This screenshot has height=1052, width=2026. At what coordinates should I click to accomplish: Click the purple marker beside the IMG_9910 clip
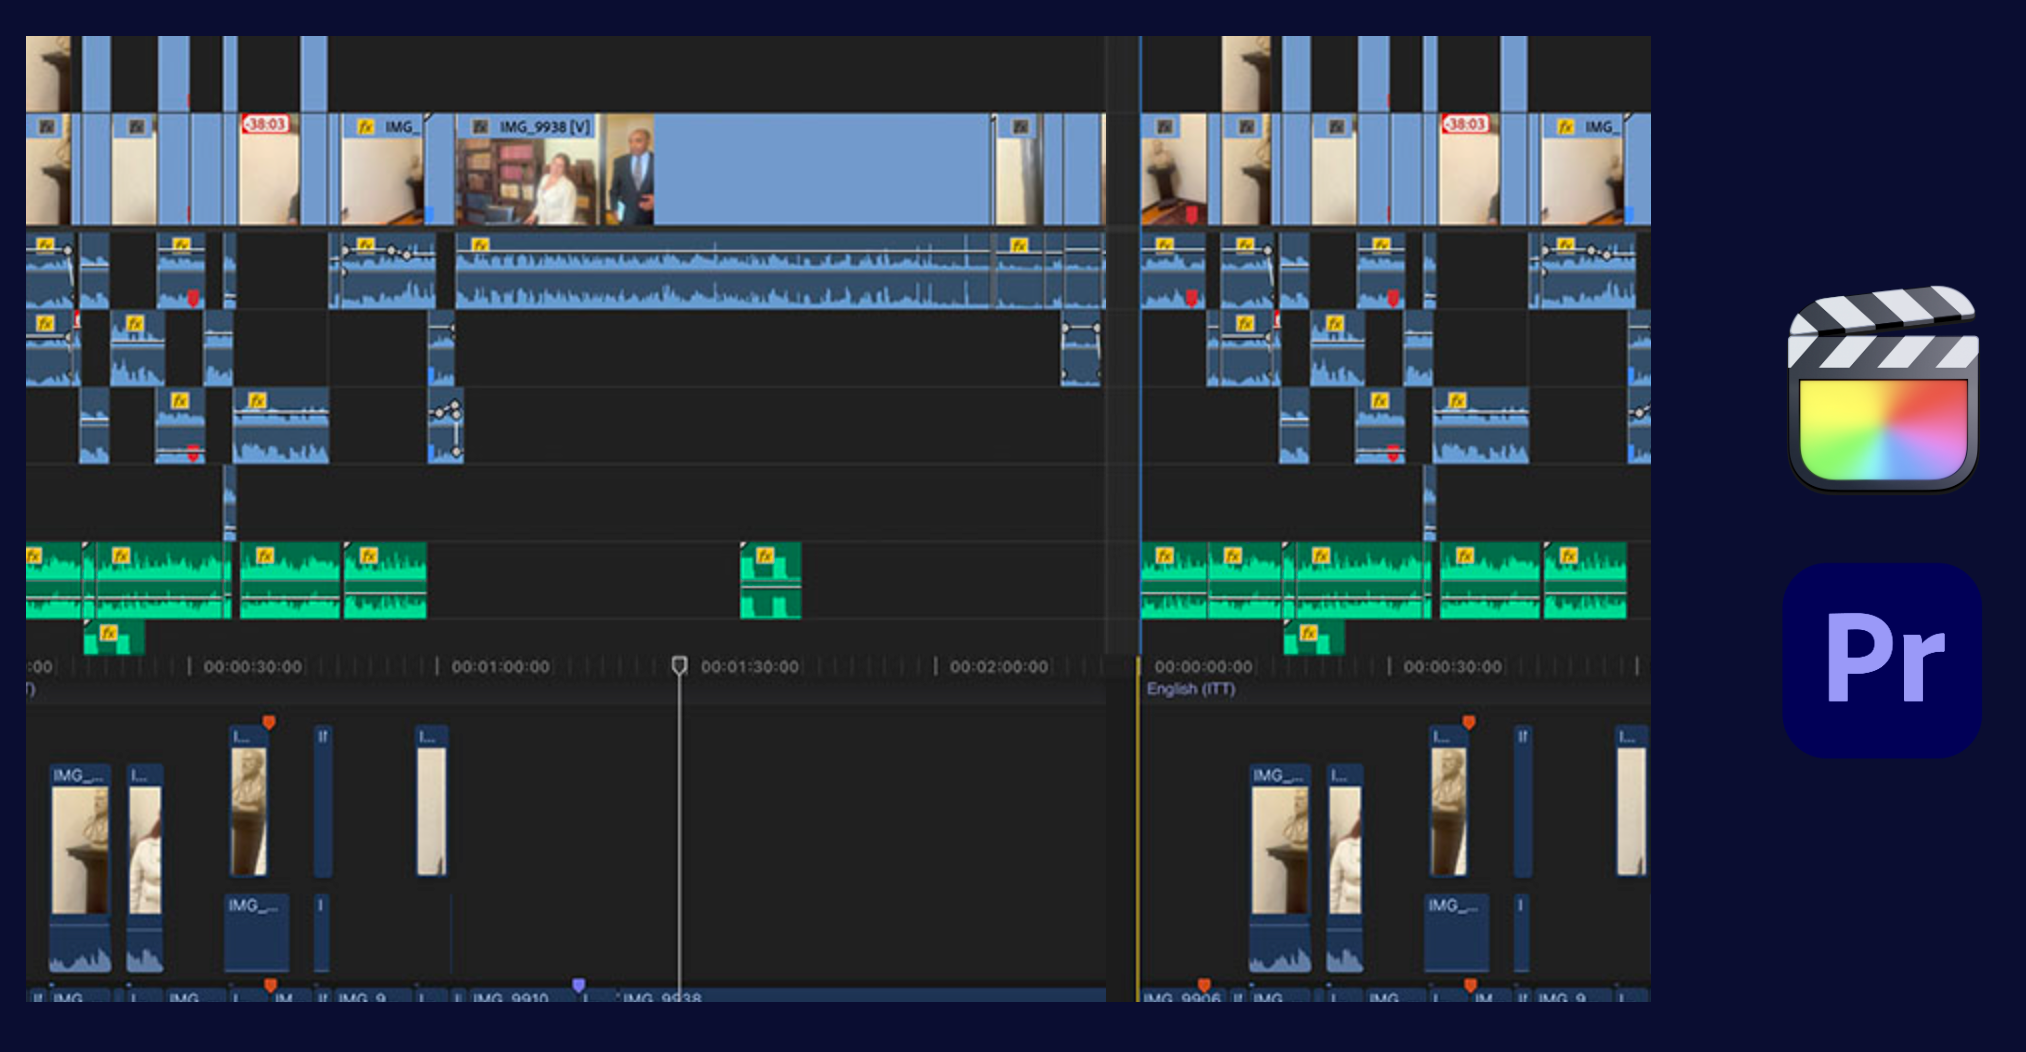click(x=578, y=985)
